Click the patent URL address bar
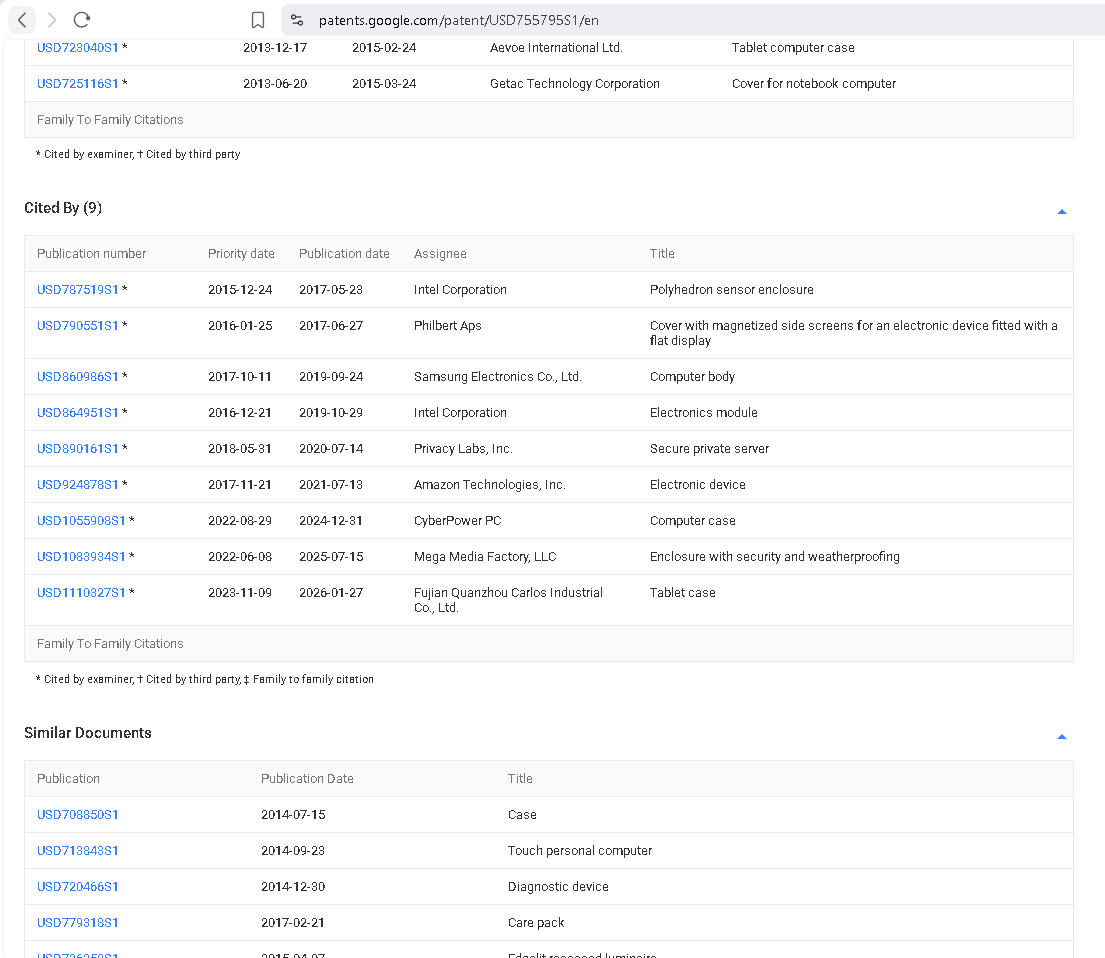Screen dimensions: 1105x958 coord(600,20)
